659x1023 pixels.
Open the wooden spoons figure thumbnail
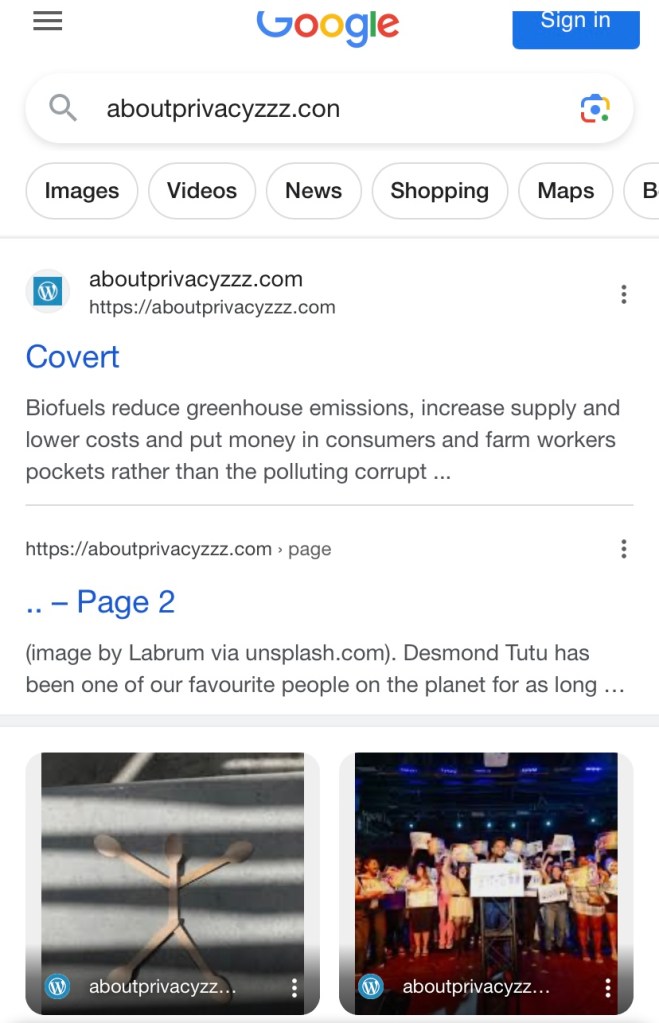[x=172, y=860]
